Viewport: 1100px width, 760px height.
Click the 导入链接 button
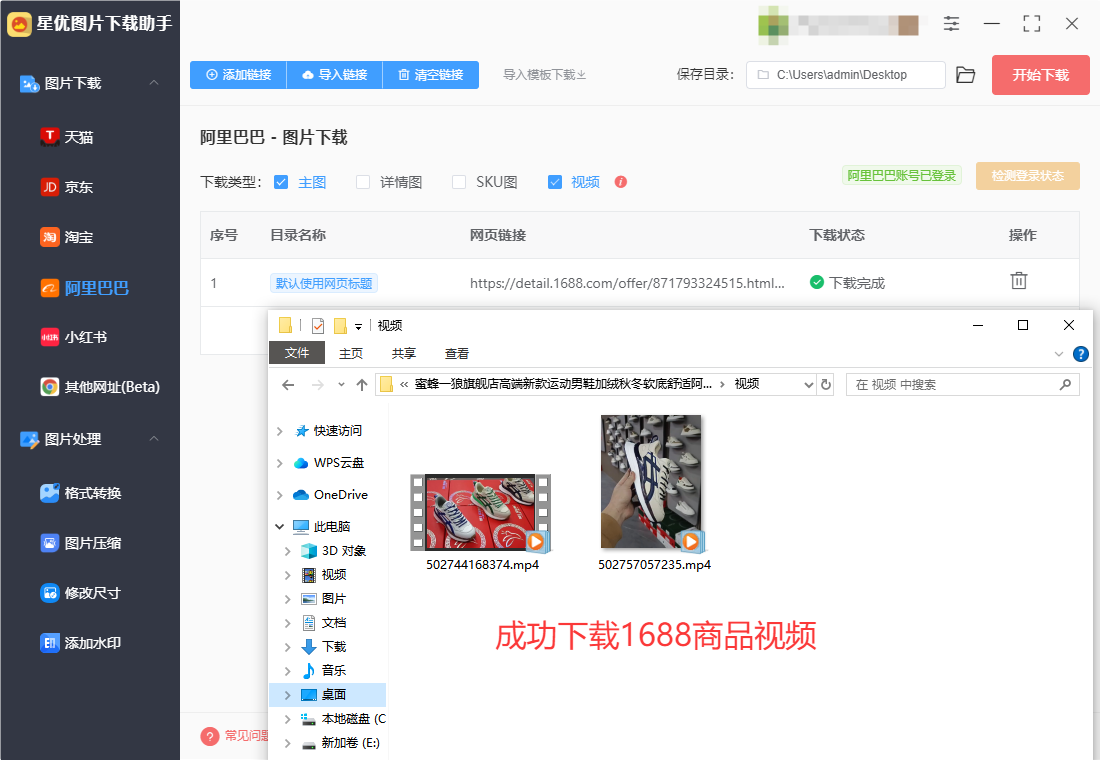tap(335, 74)
